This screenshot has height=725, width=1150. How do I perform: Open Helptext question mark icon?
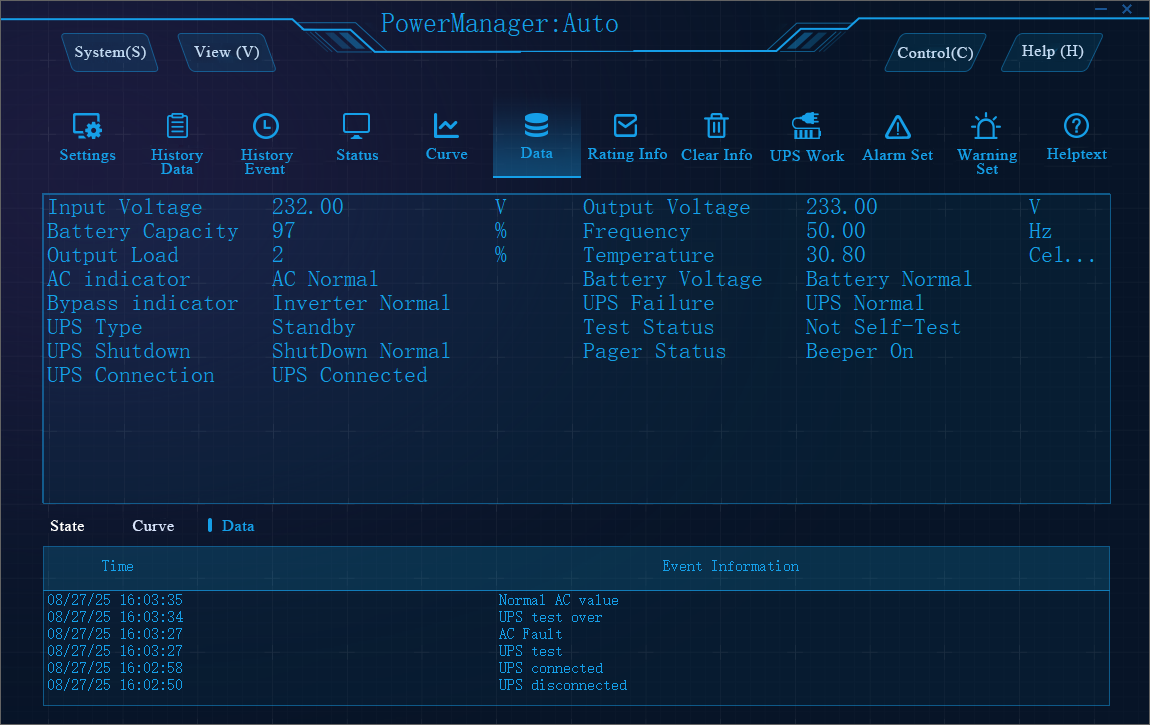(1076, 127)
